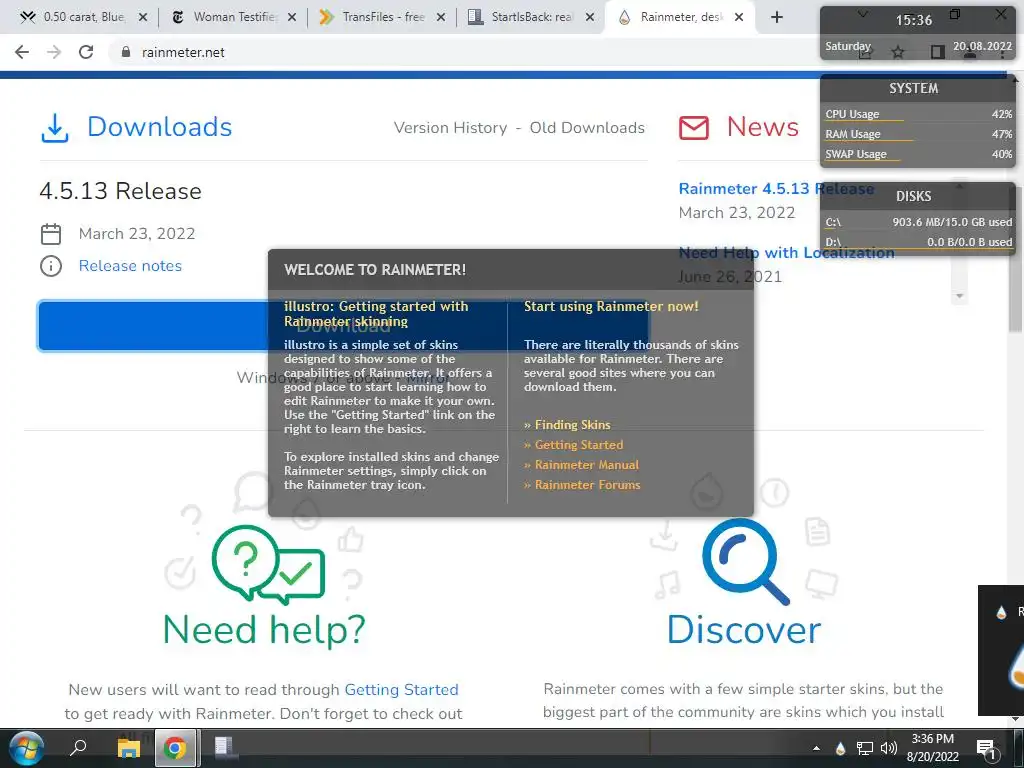Click the RAM Usage meter row

tap(918, 134)
